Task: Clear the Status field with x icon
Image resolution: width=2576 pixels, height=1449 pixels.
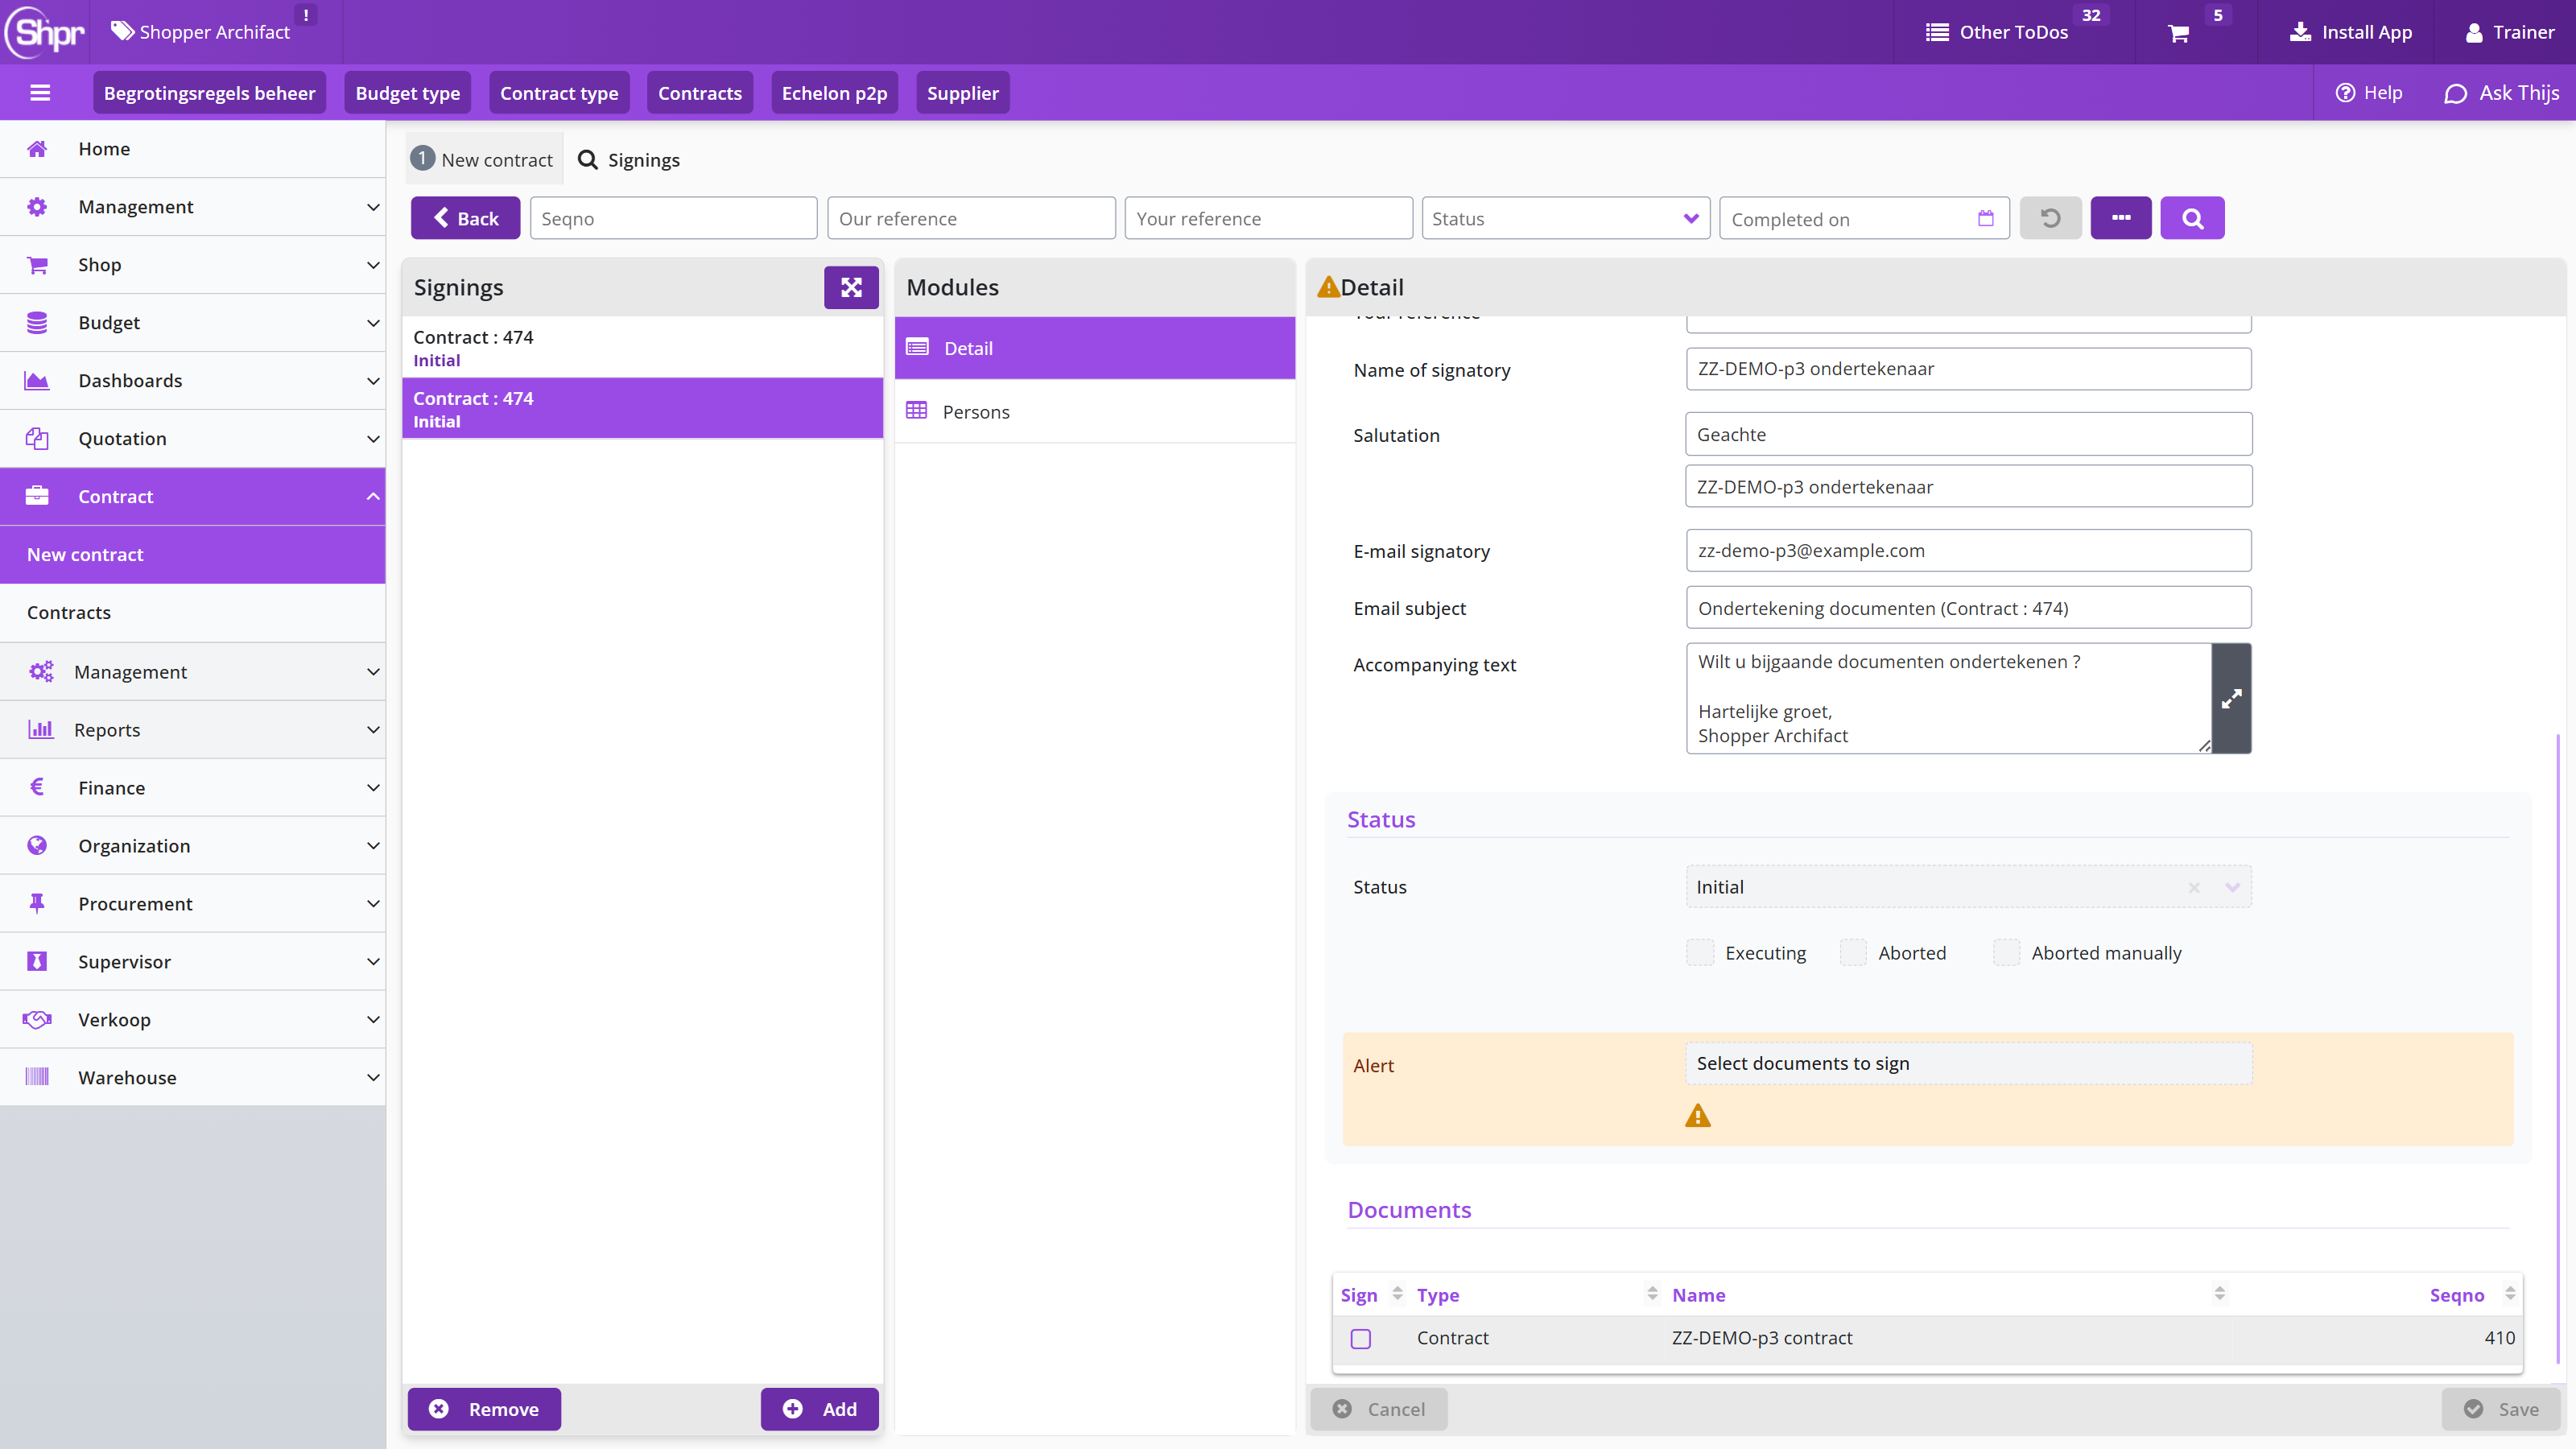Action: [2193, 887]
